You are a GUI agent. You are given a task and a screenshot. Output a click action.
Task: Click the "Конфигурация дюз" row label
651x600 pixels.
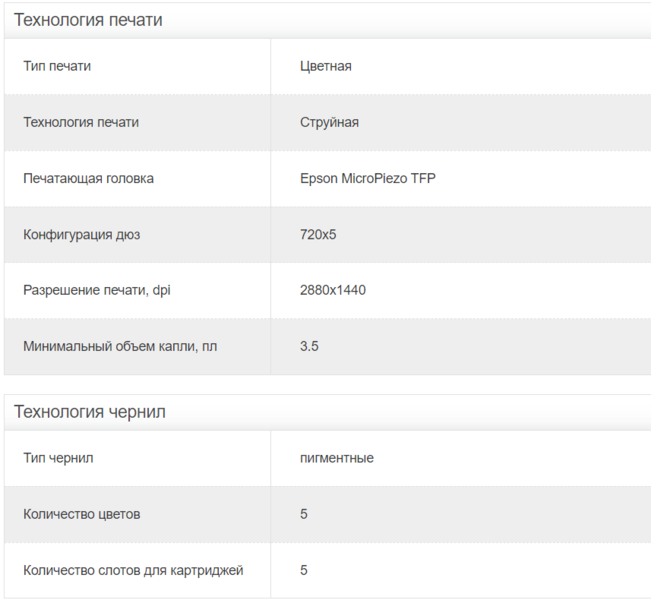[x=80, y=234]
